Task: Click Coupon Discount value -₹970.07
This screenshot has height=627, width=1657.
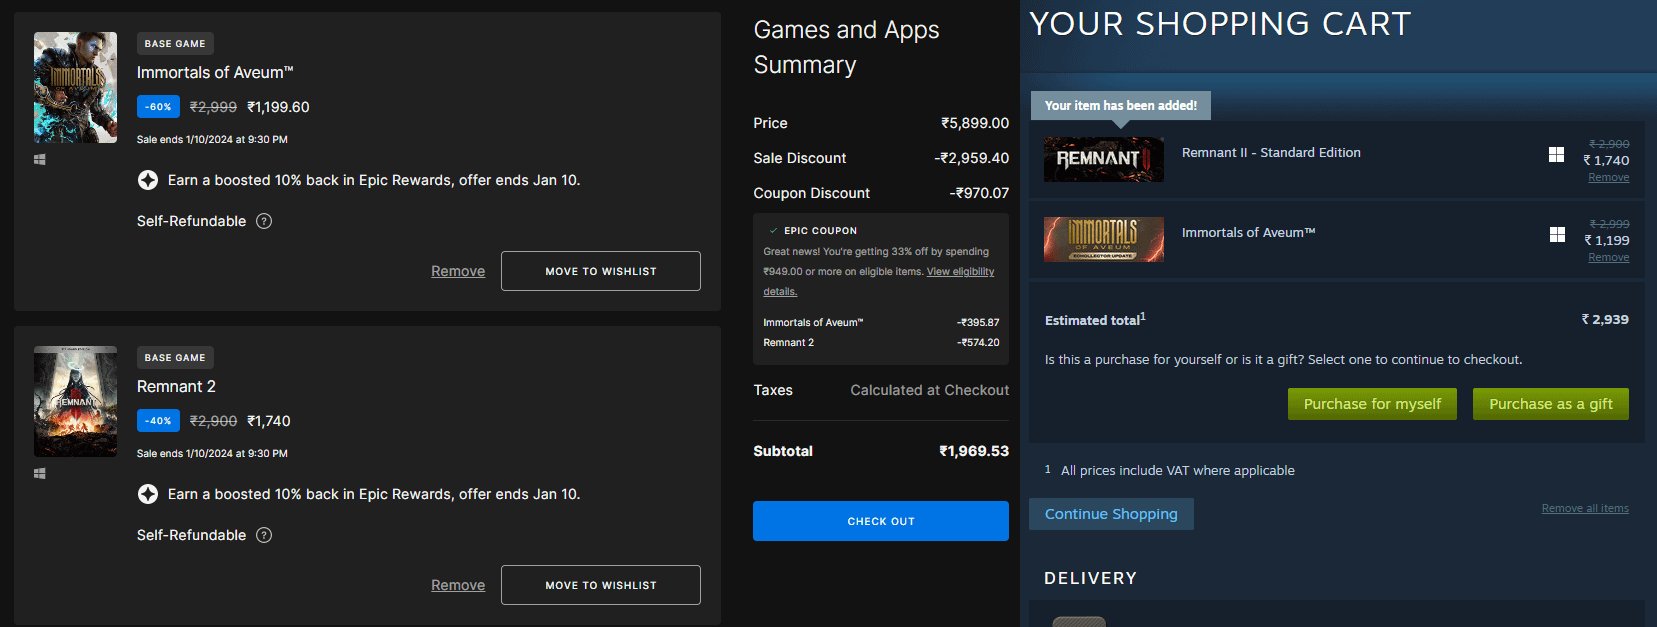Action: (979, 193)
